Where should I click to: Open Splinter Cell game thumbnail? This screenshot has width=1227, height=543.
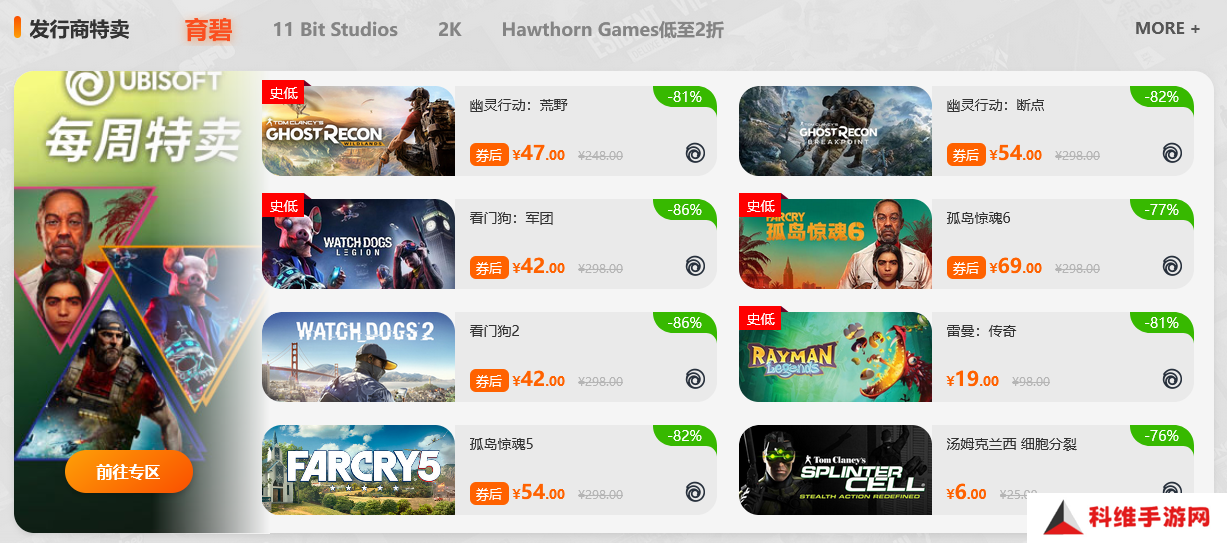835,470
